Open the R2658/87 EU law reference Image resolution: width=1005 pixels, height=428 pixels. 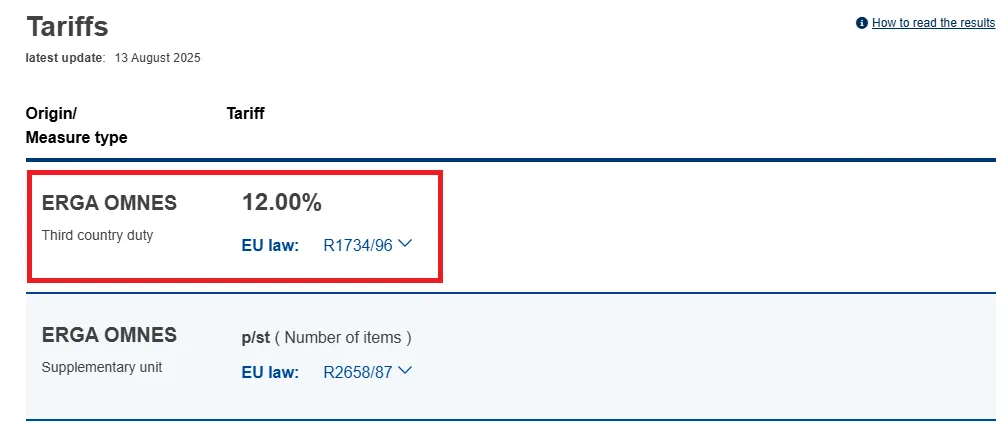(357, 372)
